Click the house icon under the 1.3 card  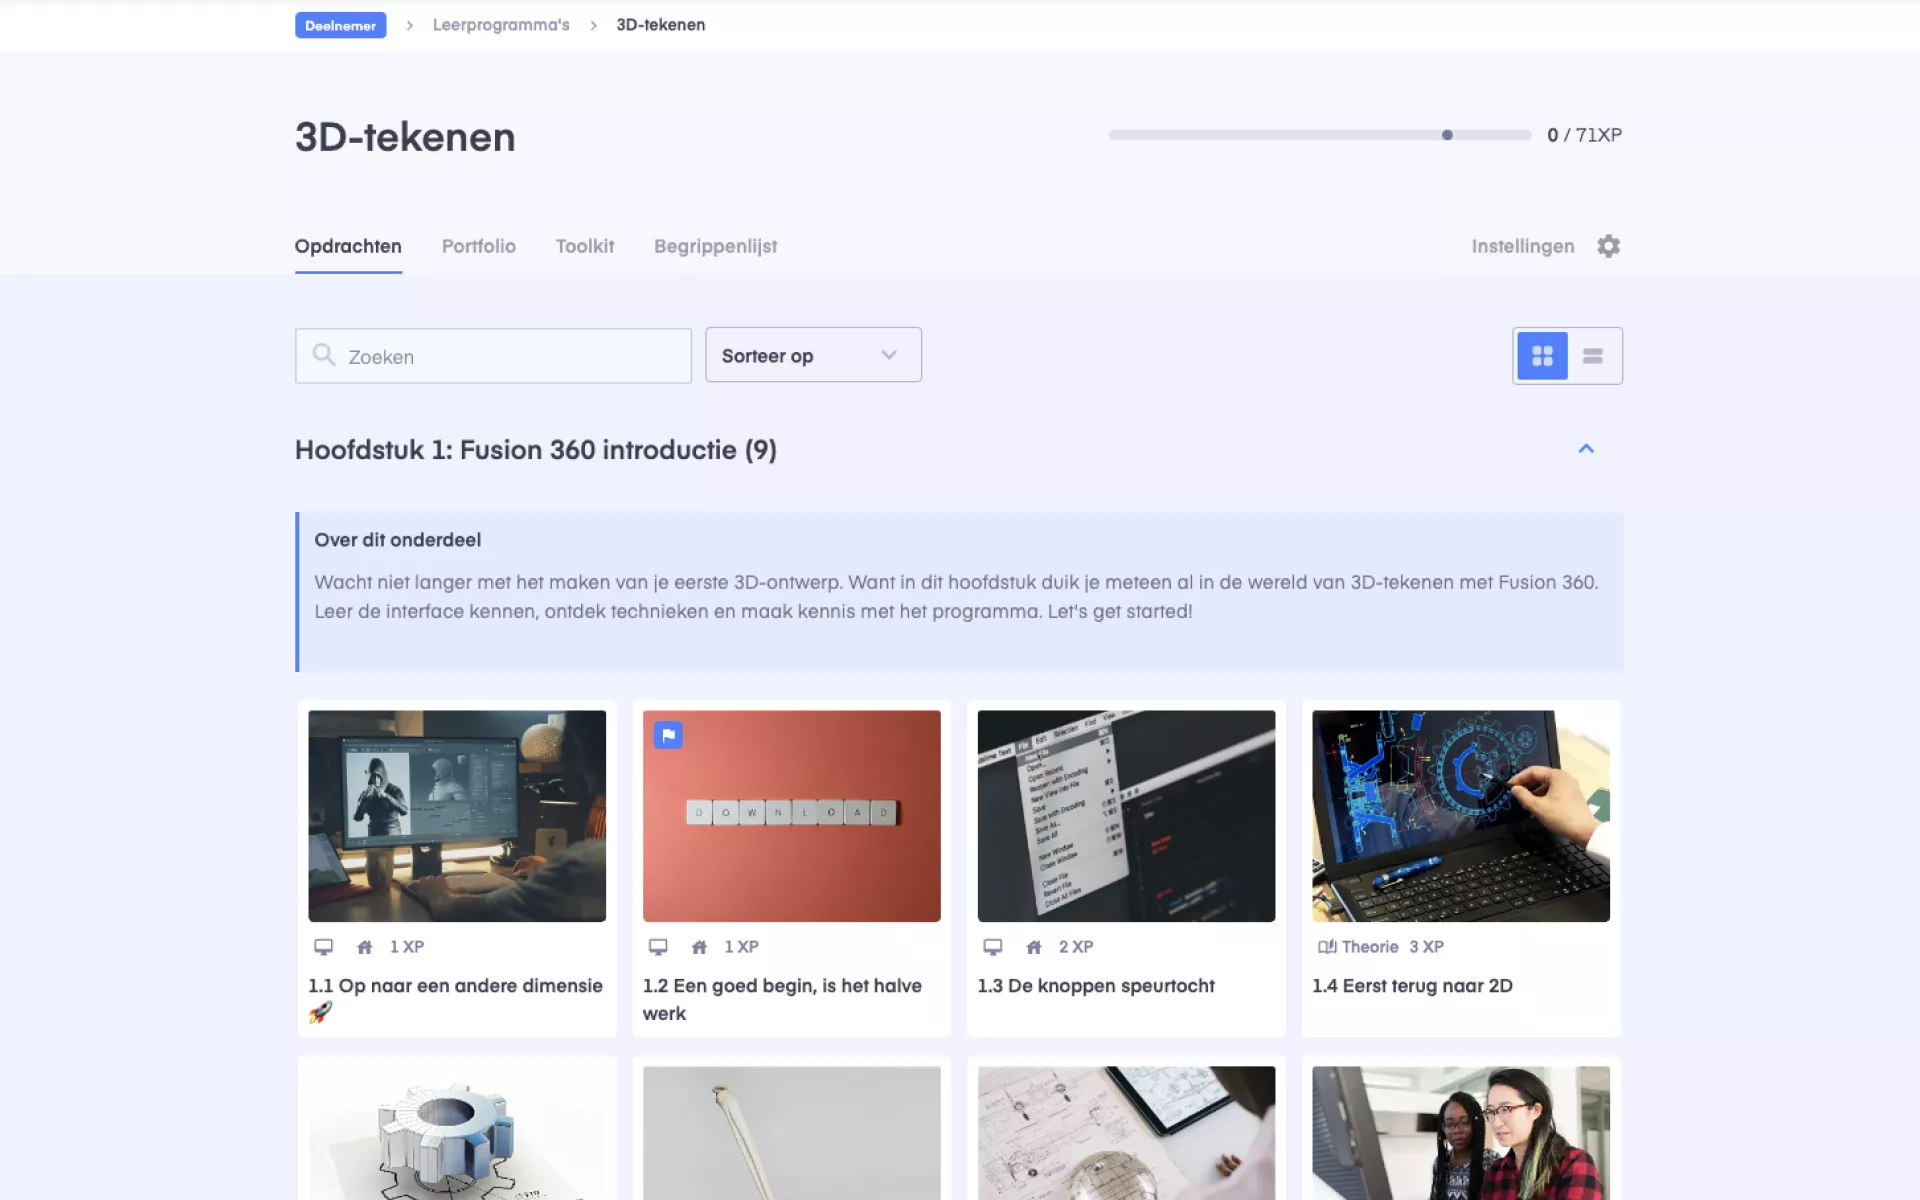coord(1034,947)
